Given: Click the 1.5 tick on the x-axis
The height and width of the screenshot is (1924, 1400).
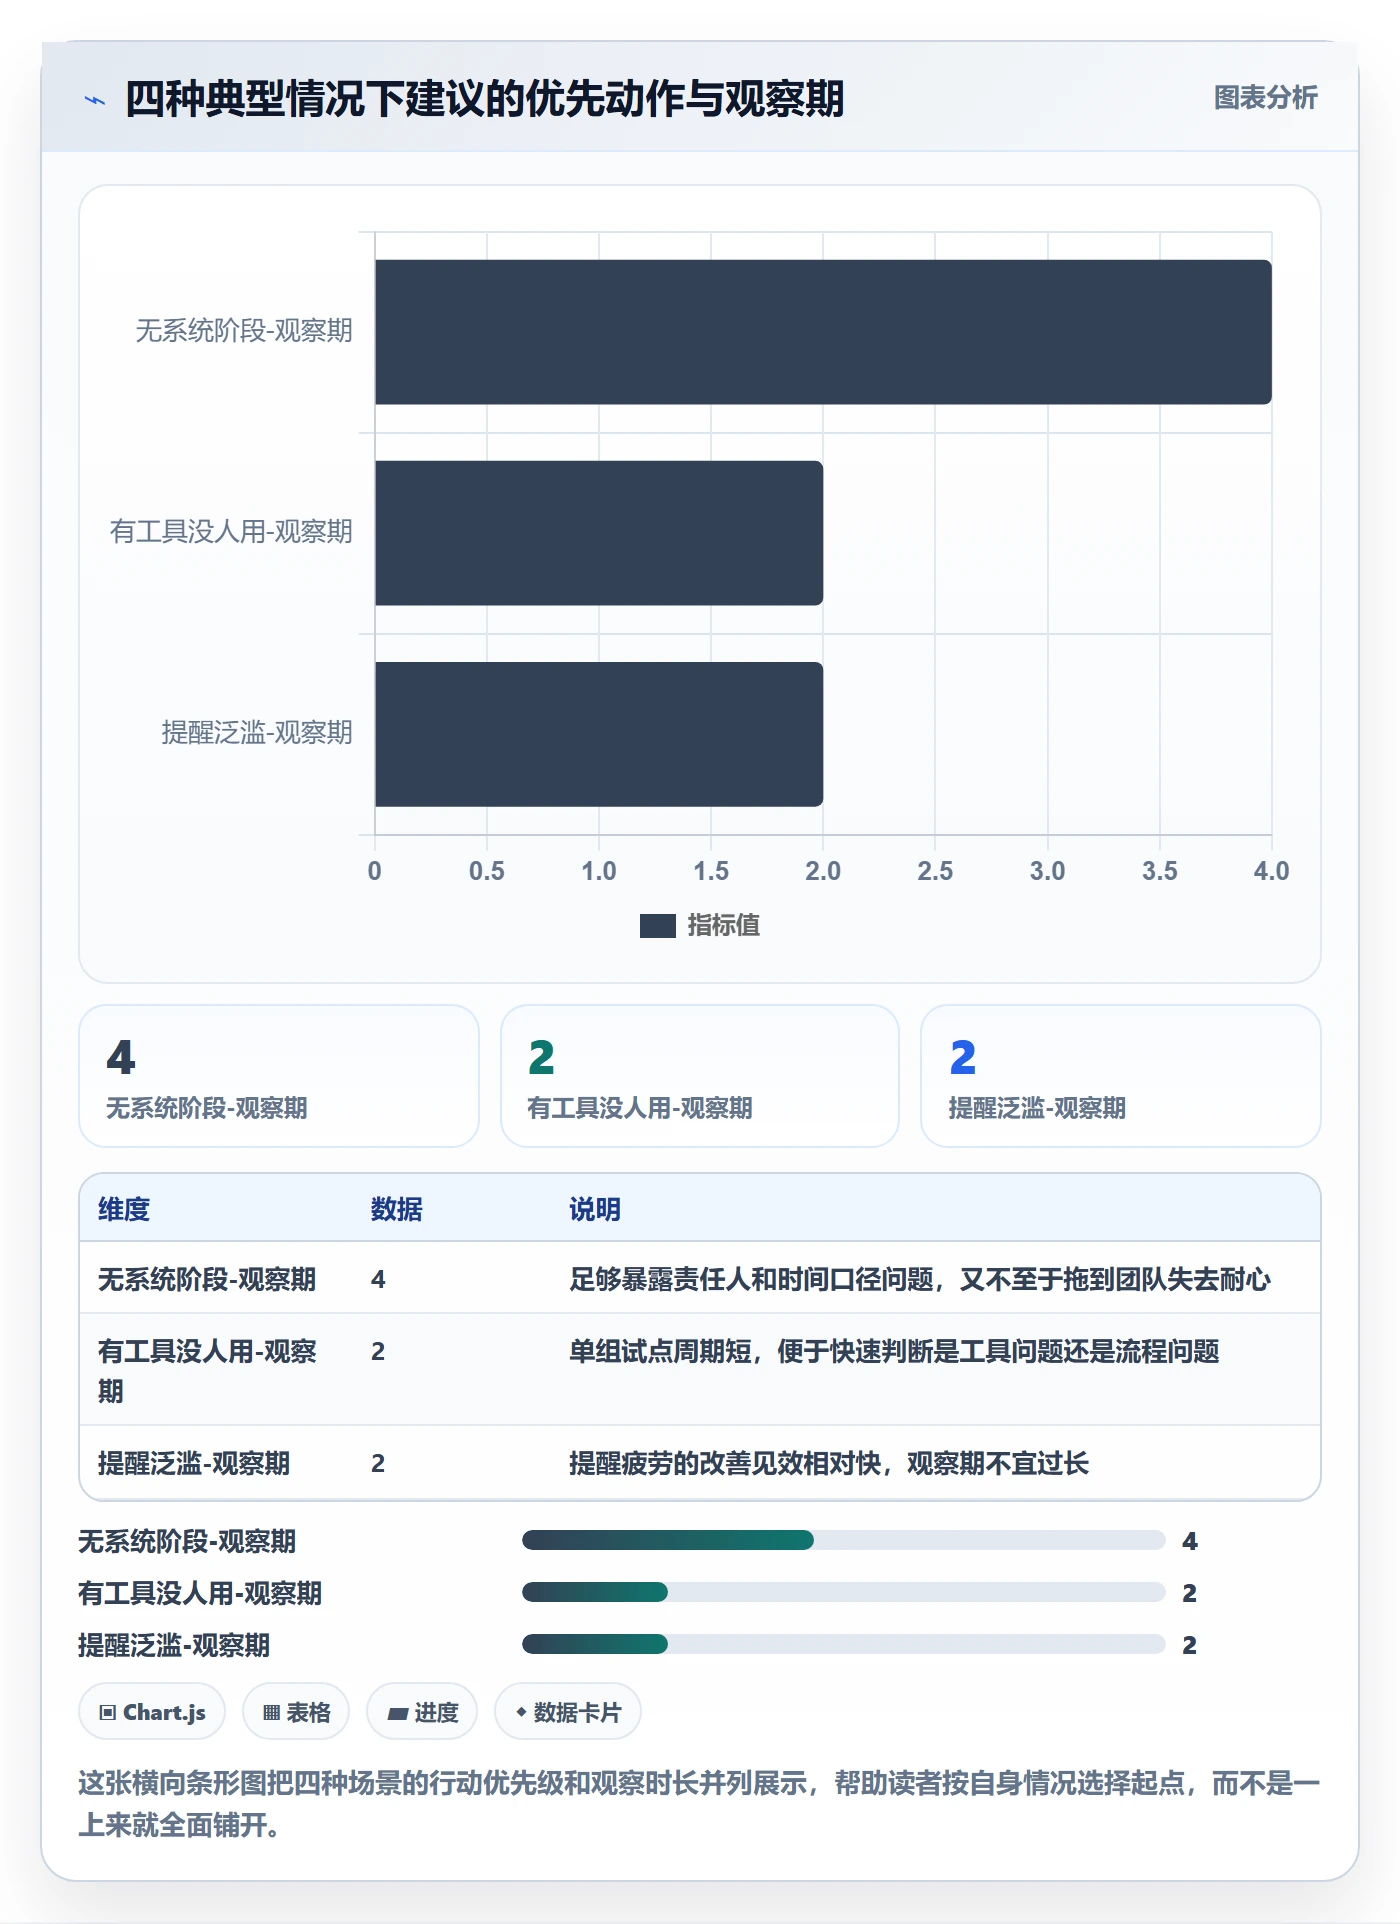Looking at the screenshot, I should 711,871.
